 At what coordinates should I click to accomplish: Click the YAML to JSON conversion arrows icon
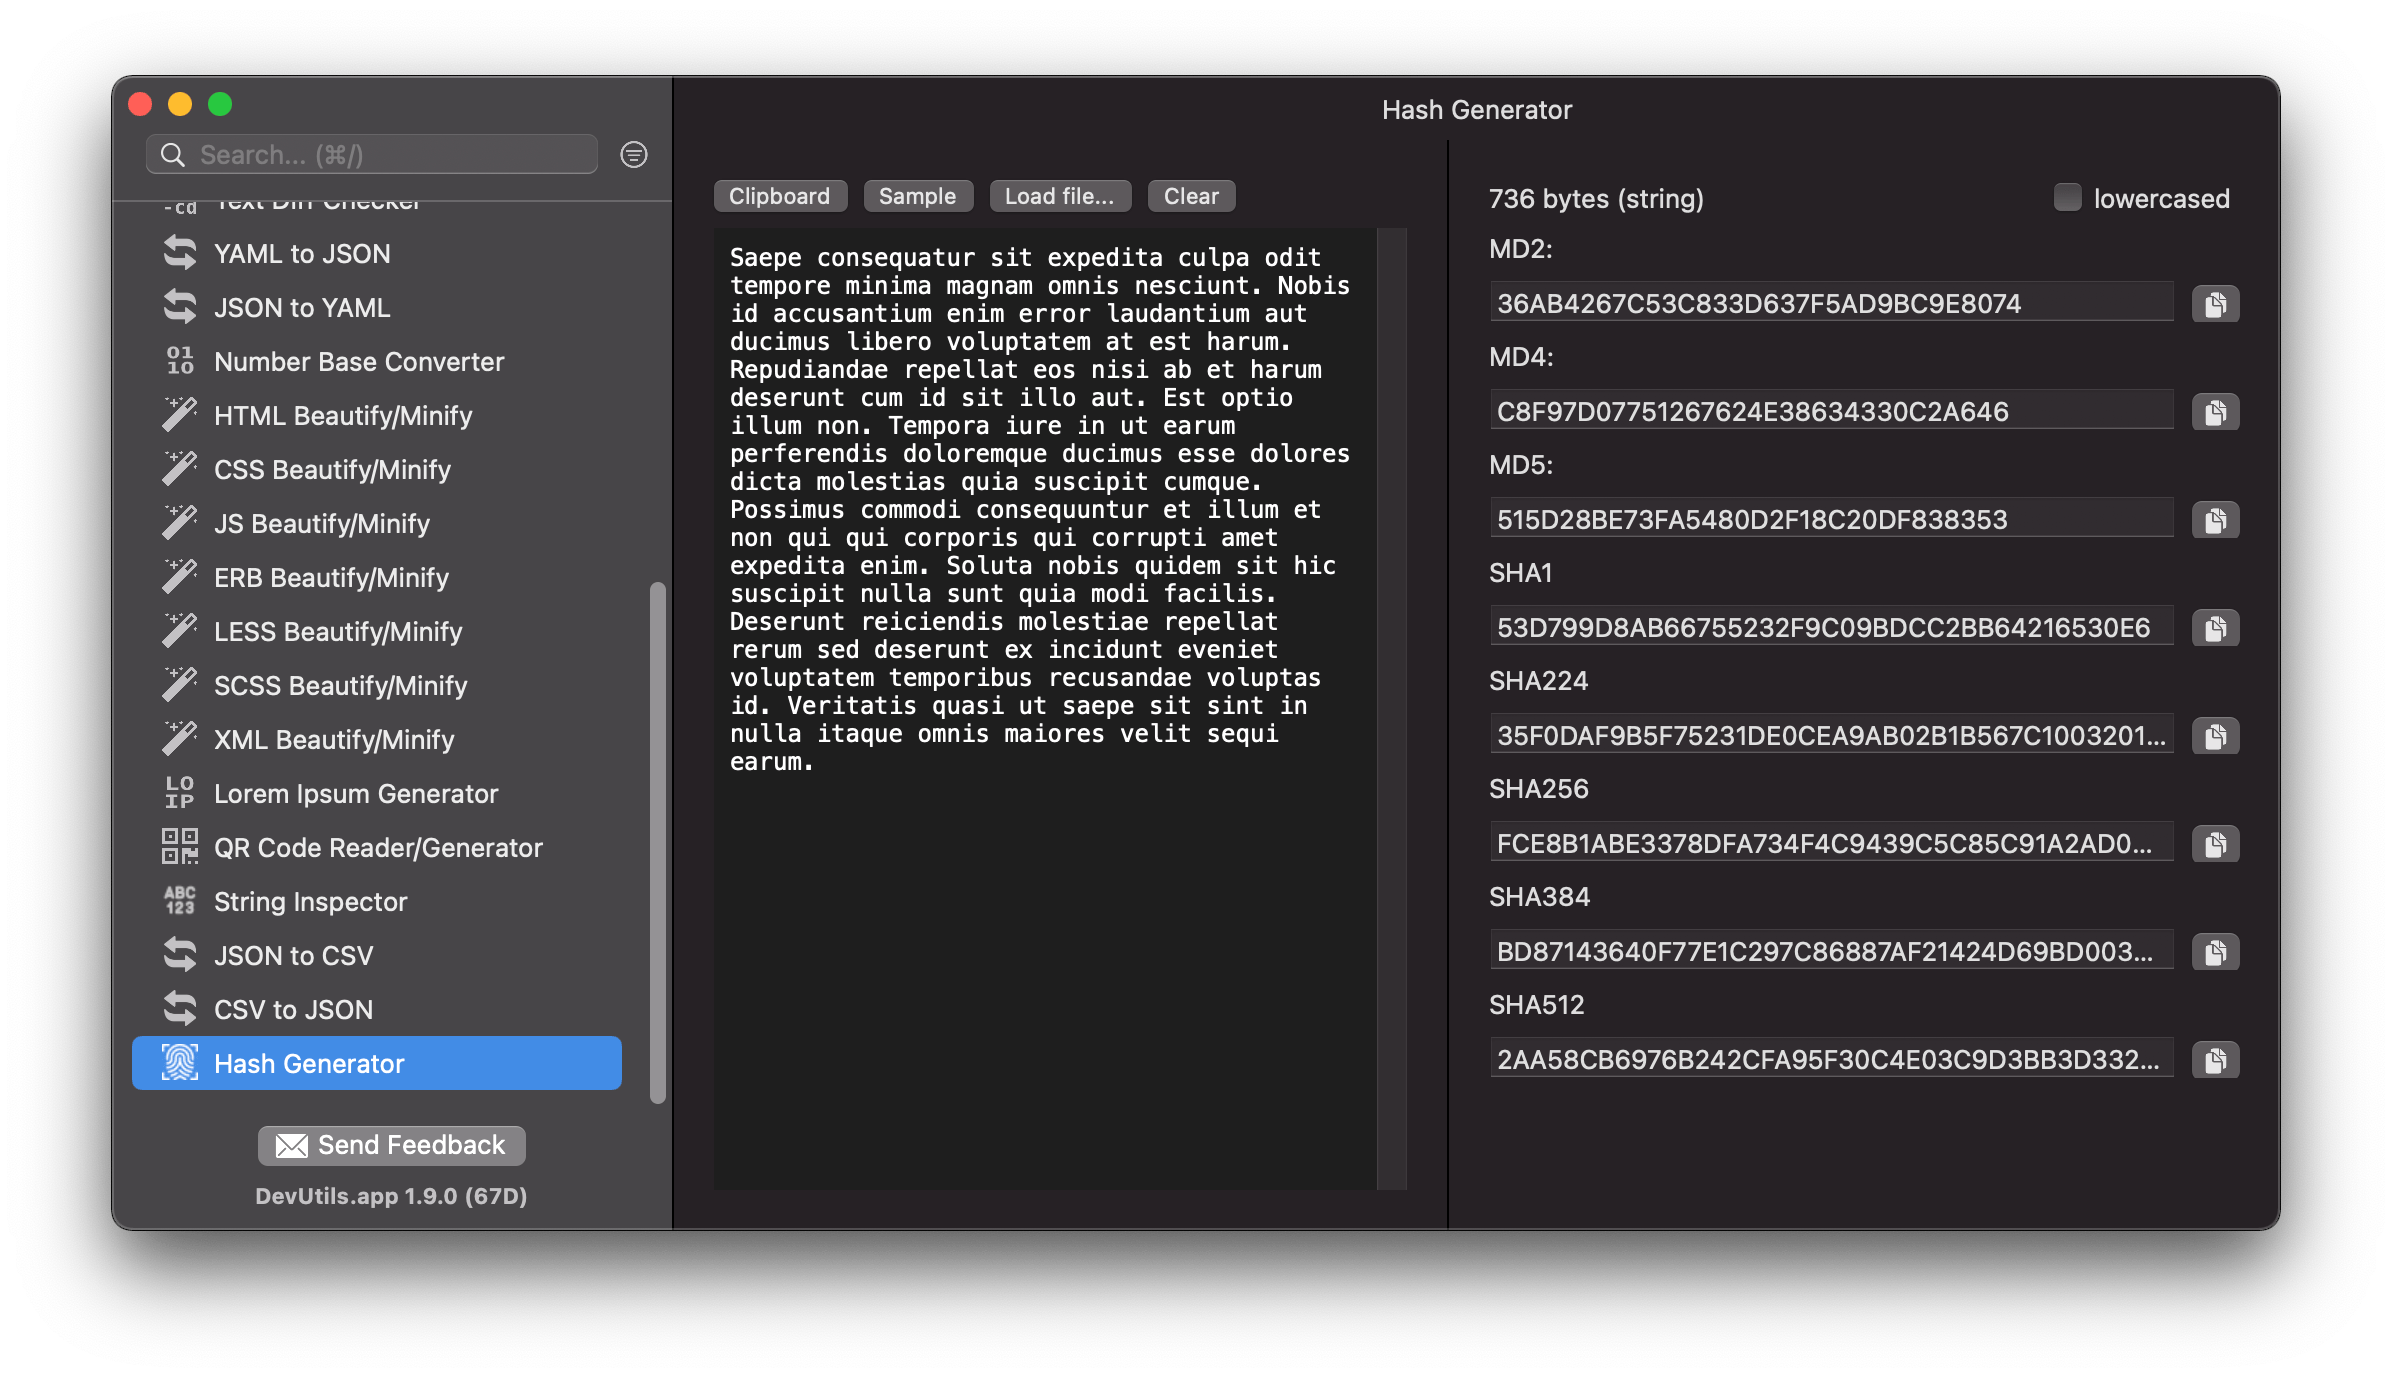[x=180, y=253]
